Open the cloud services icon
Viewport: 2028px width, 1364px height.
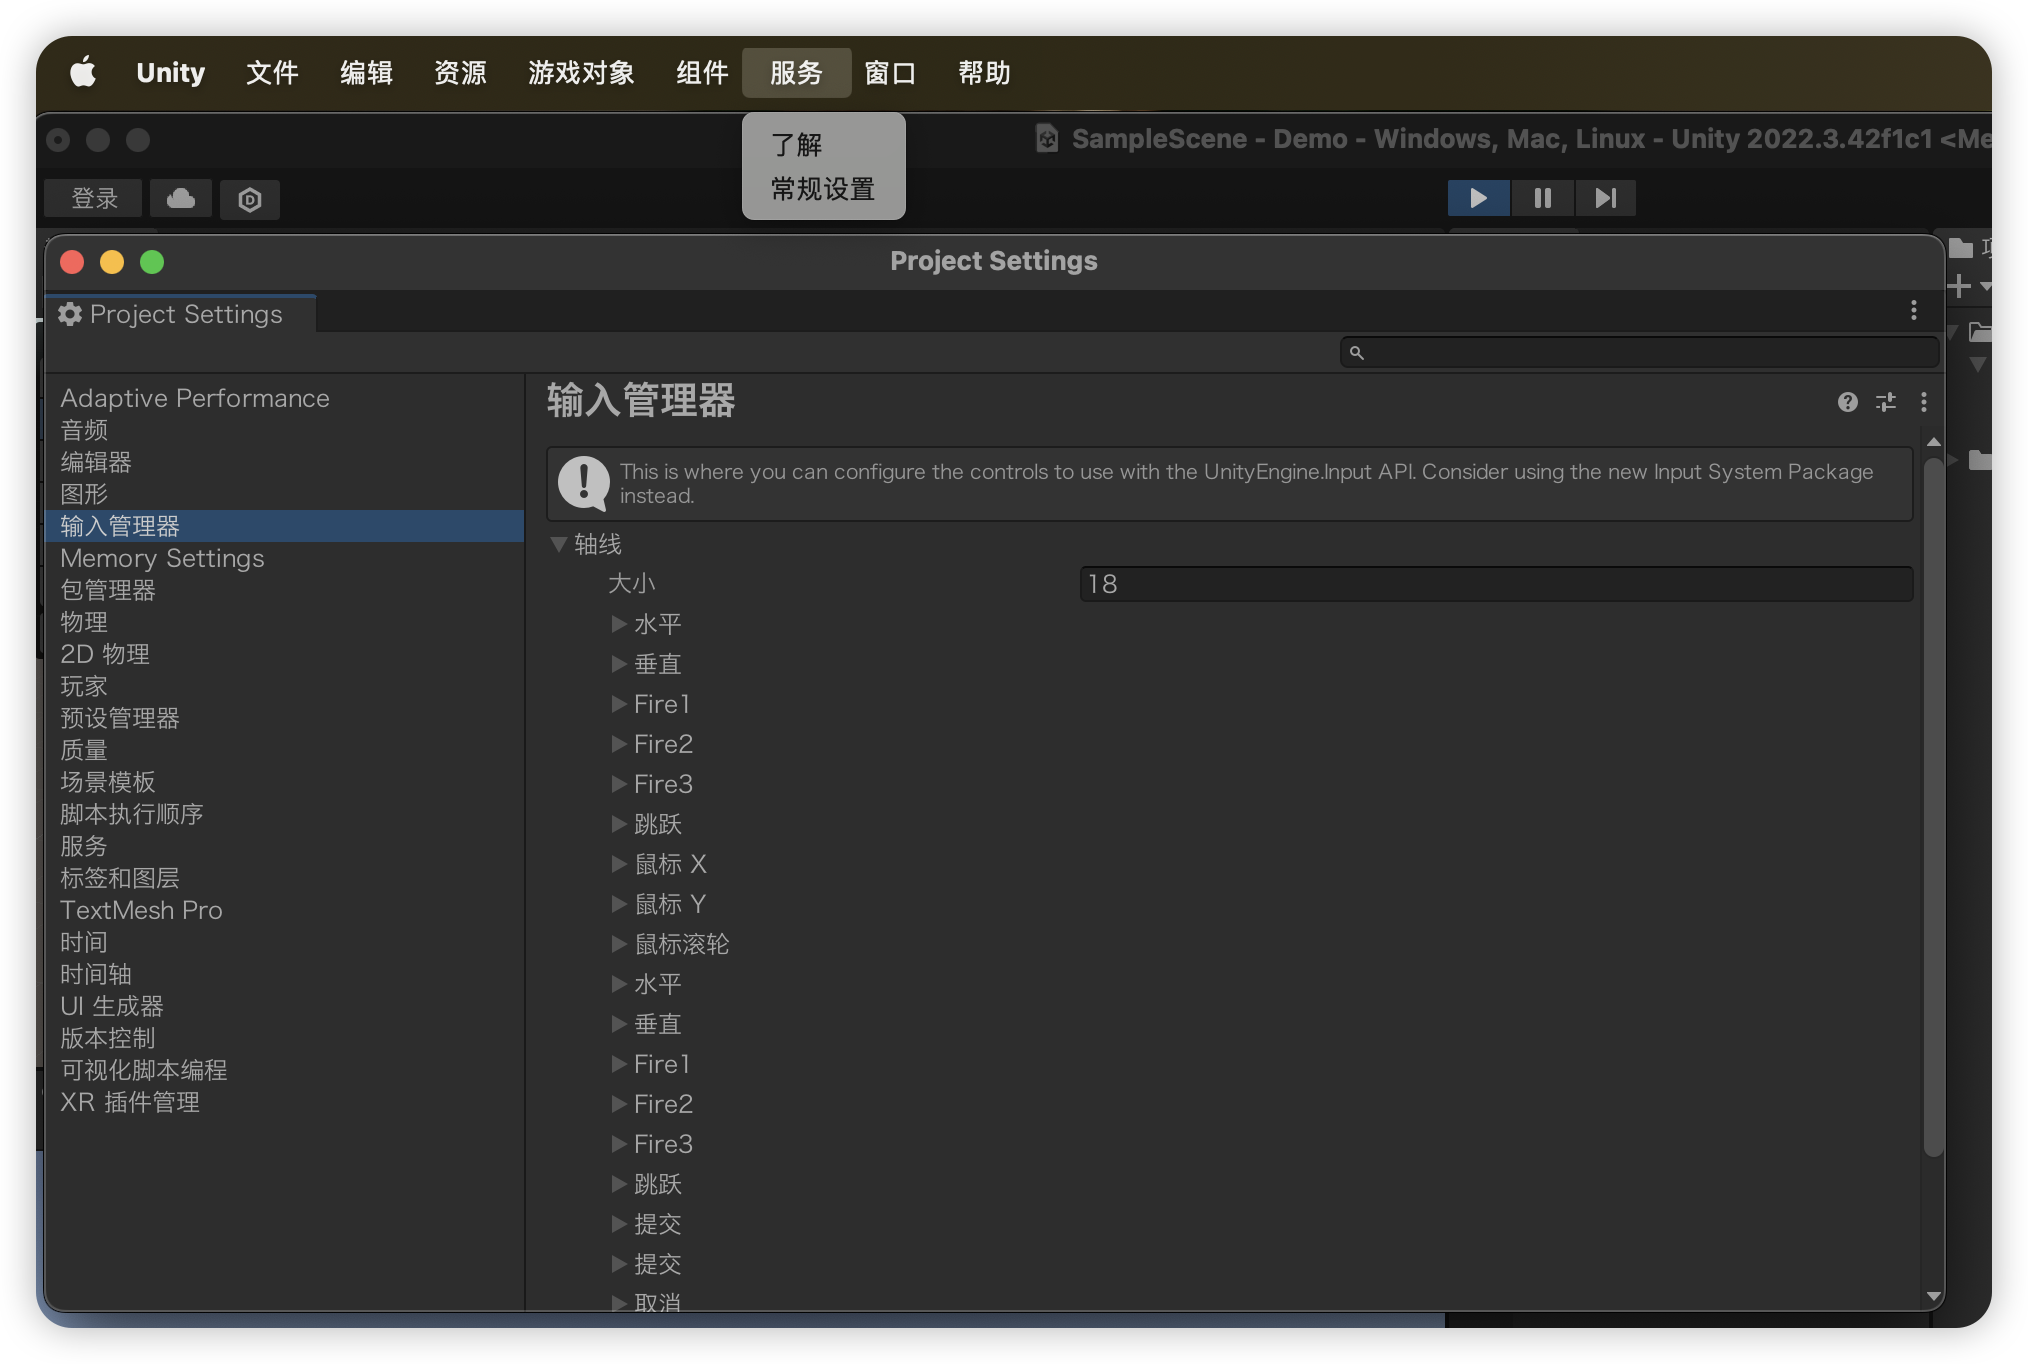pyautogui.click(x=181, y=198)
